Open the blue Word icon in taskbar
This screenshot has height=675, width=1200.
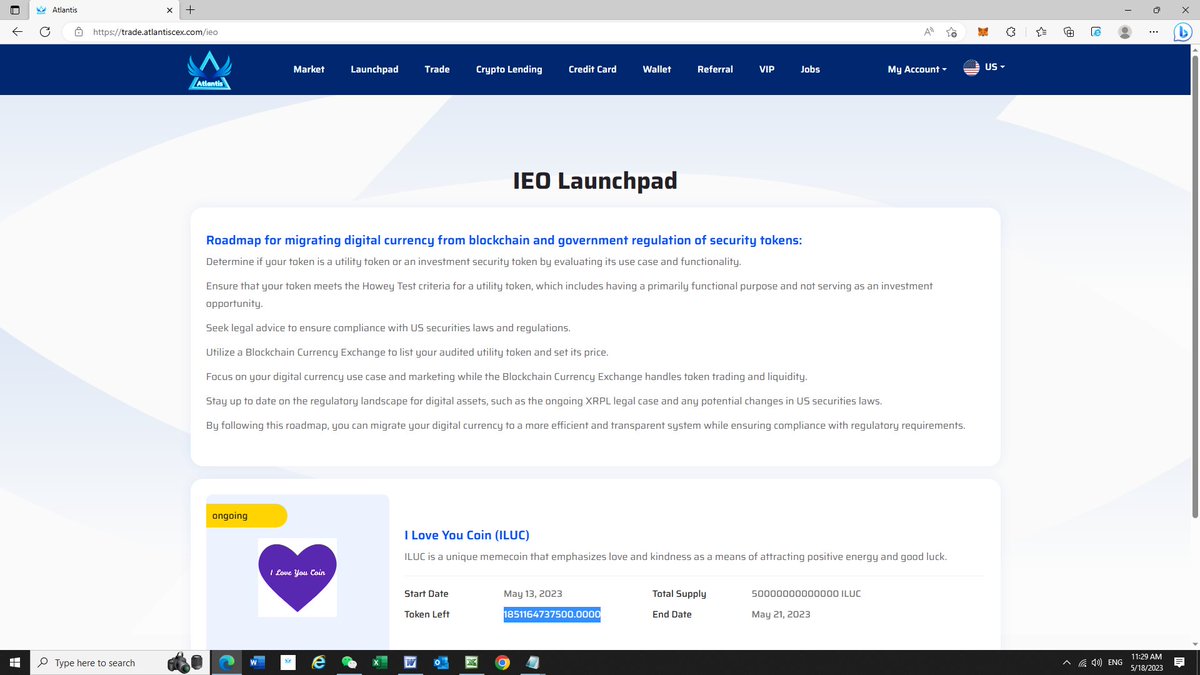tap(256, 662)
